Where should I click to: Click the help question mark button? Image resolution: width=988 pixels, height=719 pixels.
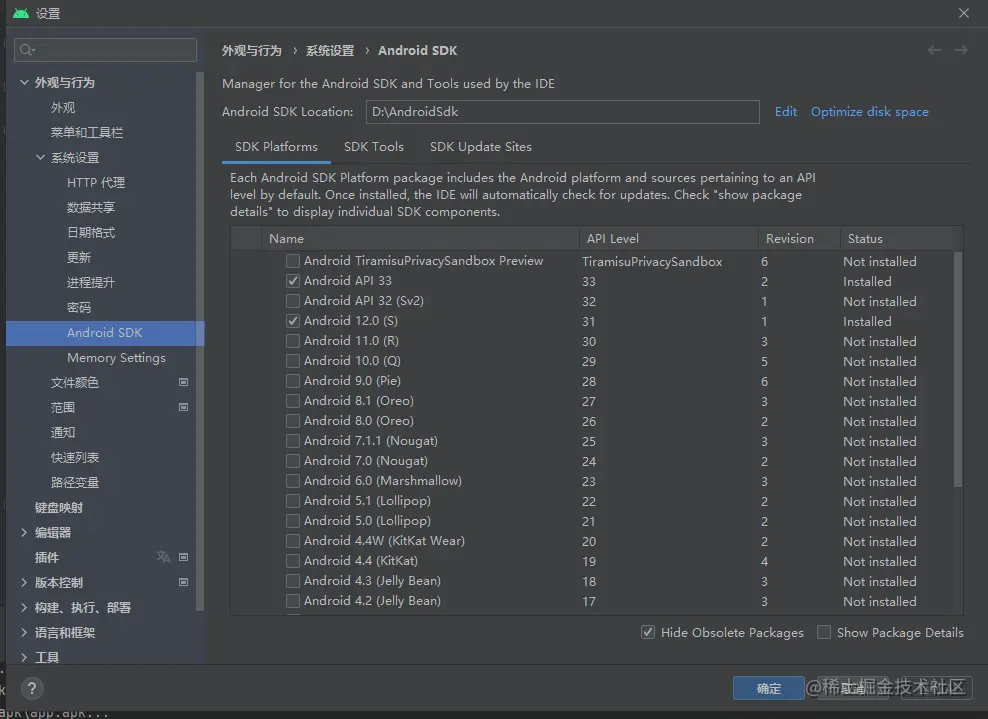point(32,688)
